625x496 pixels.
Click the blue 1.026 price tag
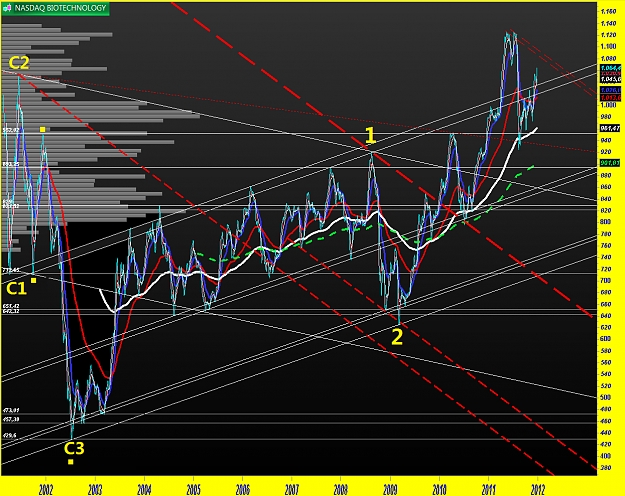click(610, 91)
